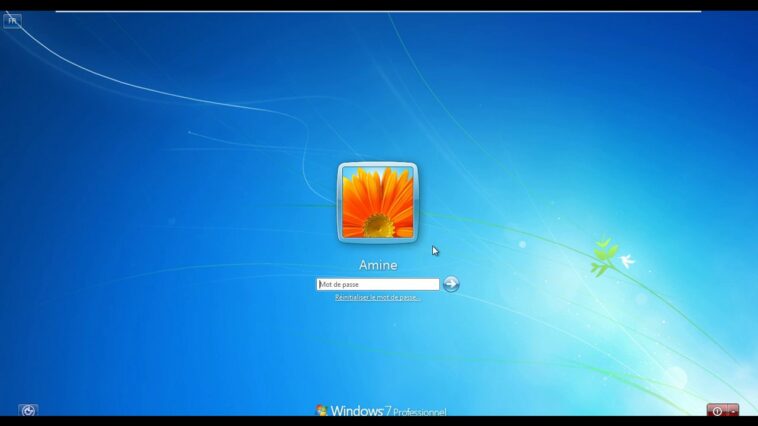The height and width of the screenshot is (426, 758).
Task: Click the center of the orange flower
Action: [x=379, y=225]
